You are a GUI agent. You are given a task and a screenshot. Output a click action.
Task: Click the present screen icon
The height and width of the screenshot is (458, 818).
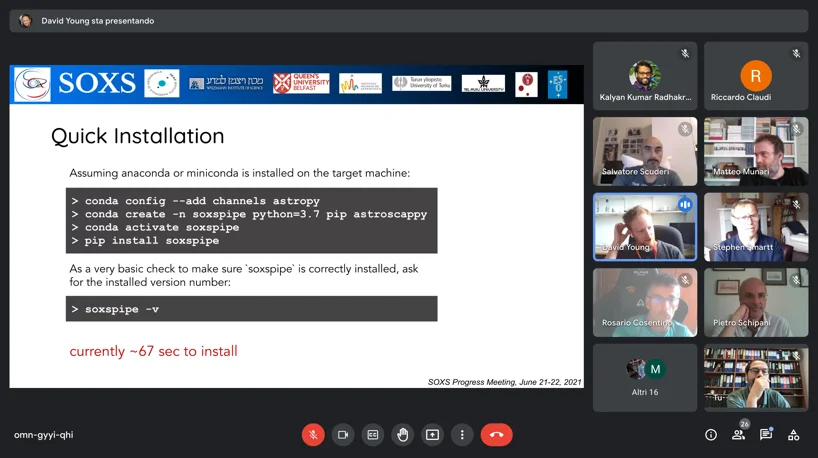[x=432, y=435]
